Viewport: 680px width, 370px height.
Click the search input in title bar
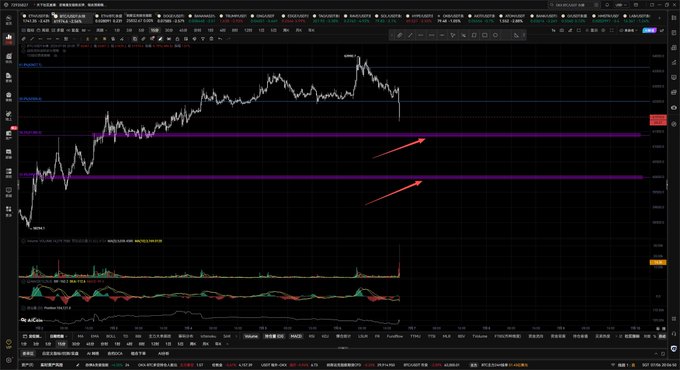(x=575, y=5)
